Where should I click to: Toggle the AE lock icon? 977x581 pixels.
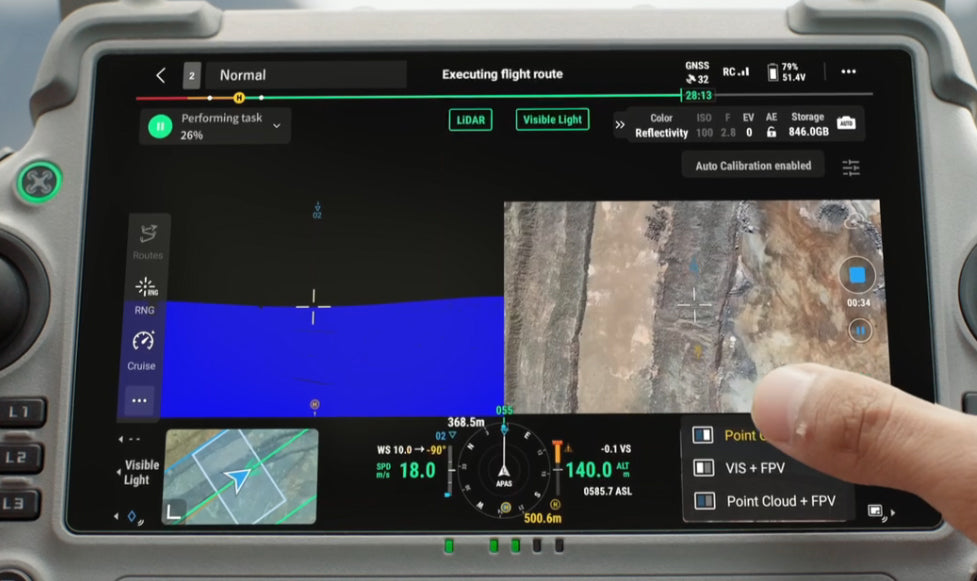pyautogui.click(x=771, y=132)
